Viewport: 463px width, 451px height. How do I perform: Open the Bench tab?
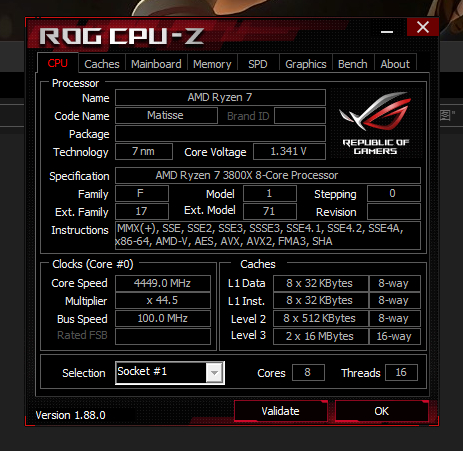353,64
